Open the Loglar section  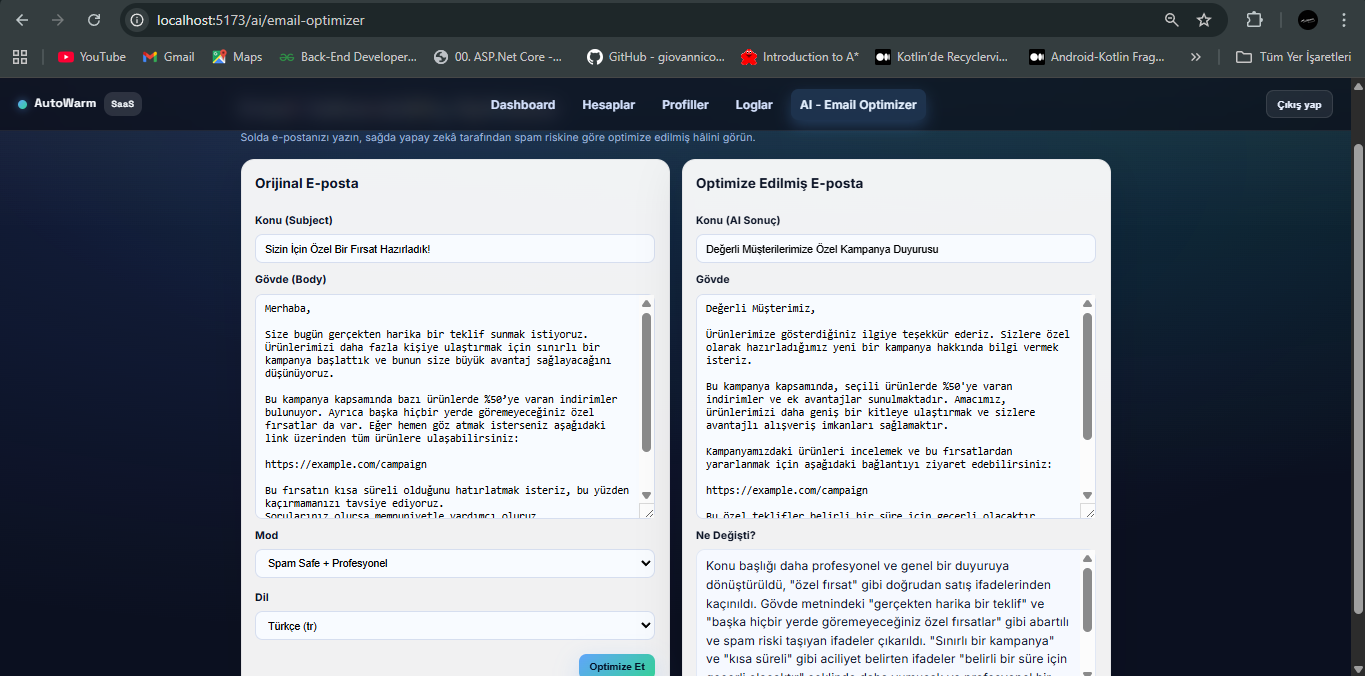754,104
